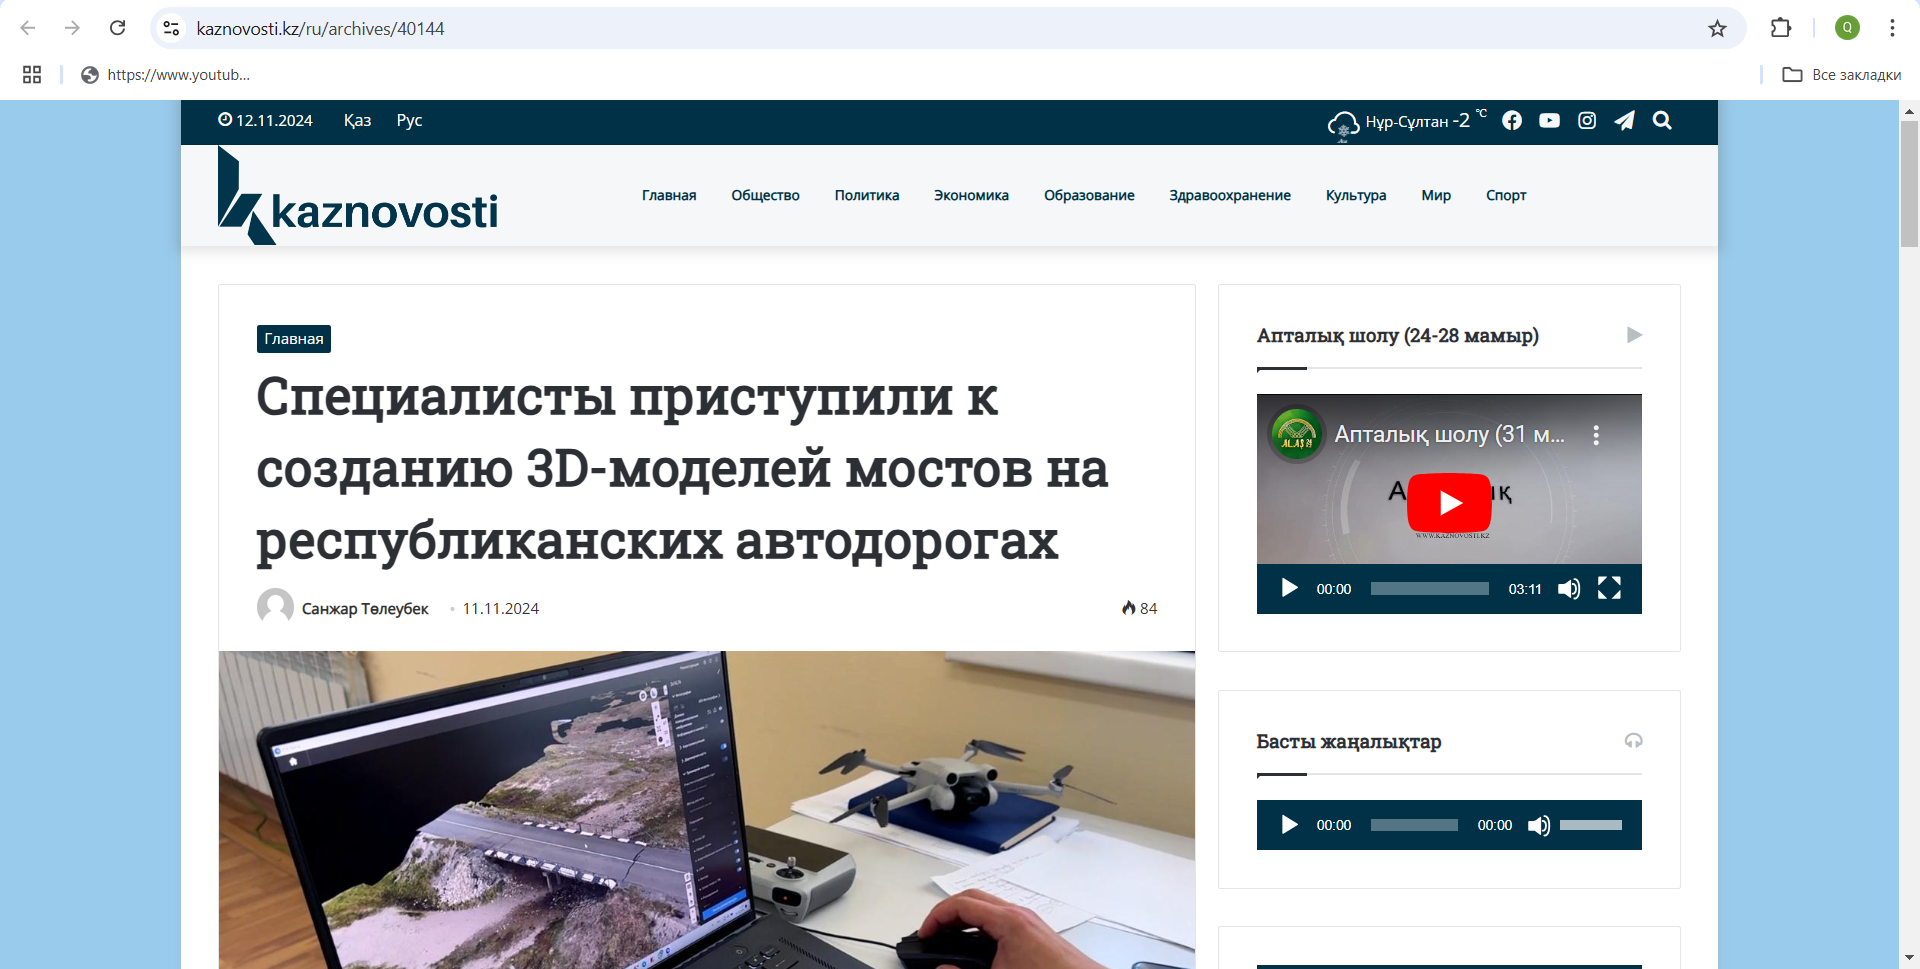The height and width of the screenshot is (969, 1920).
Task: Open the Все закладки folder
Action: (x=1842, y=75)
